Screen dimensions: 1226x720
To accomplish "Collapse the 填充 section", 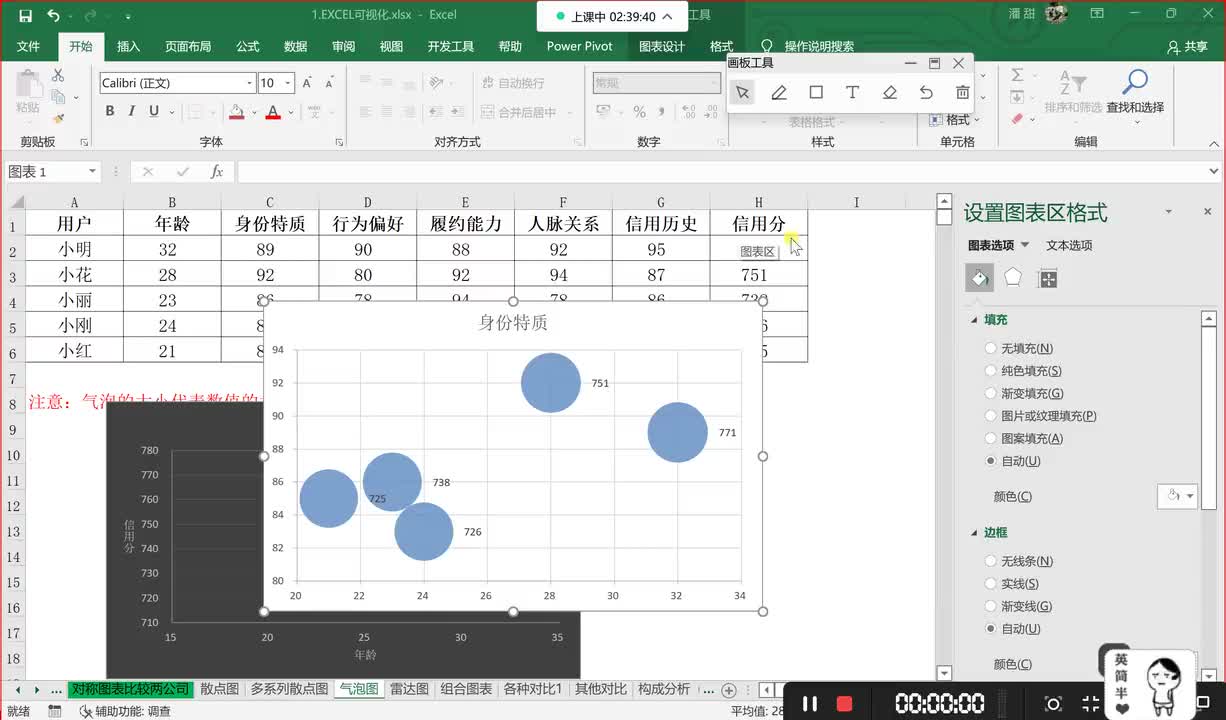I will point(975,320).
